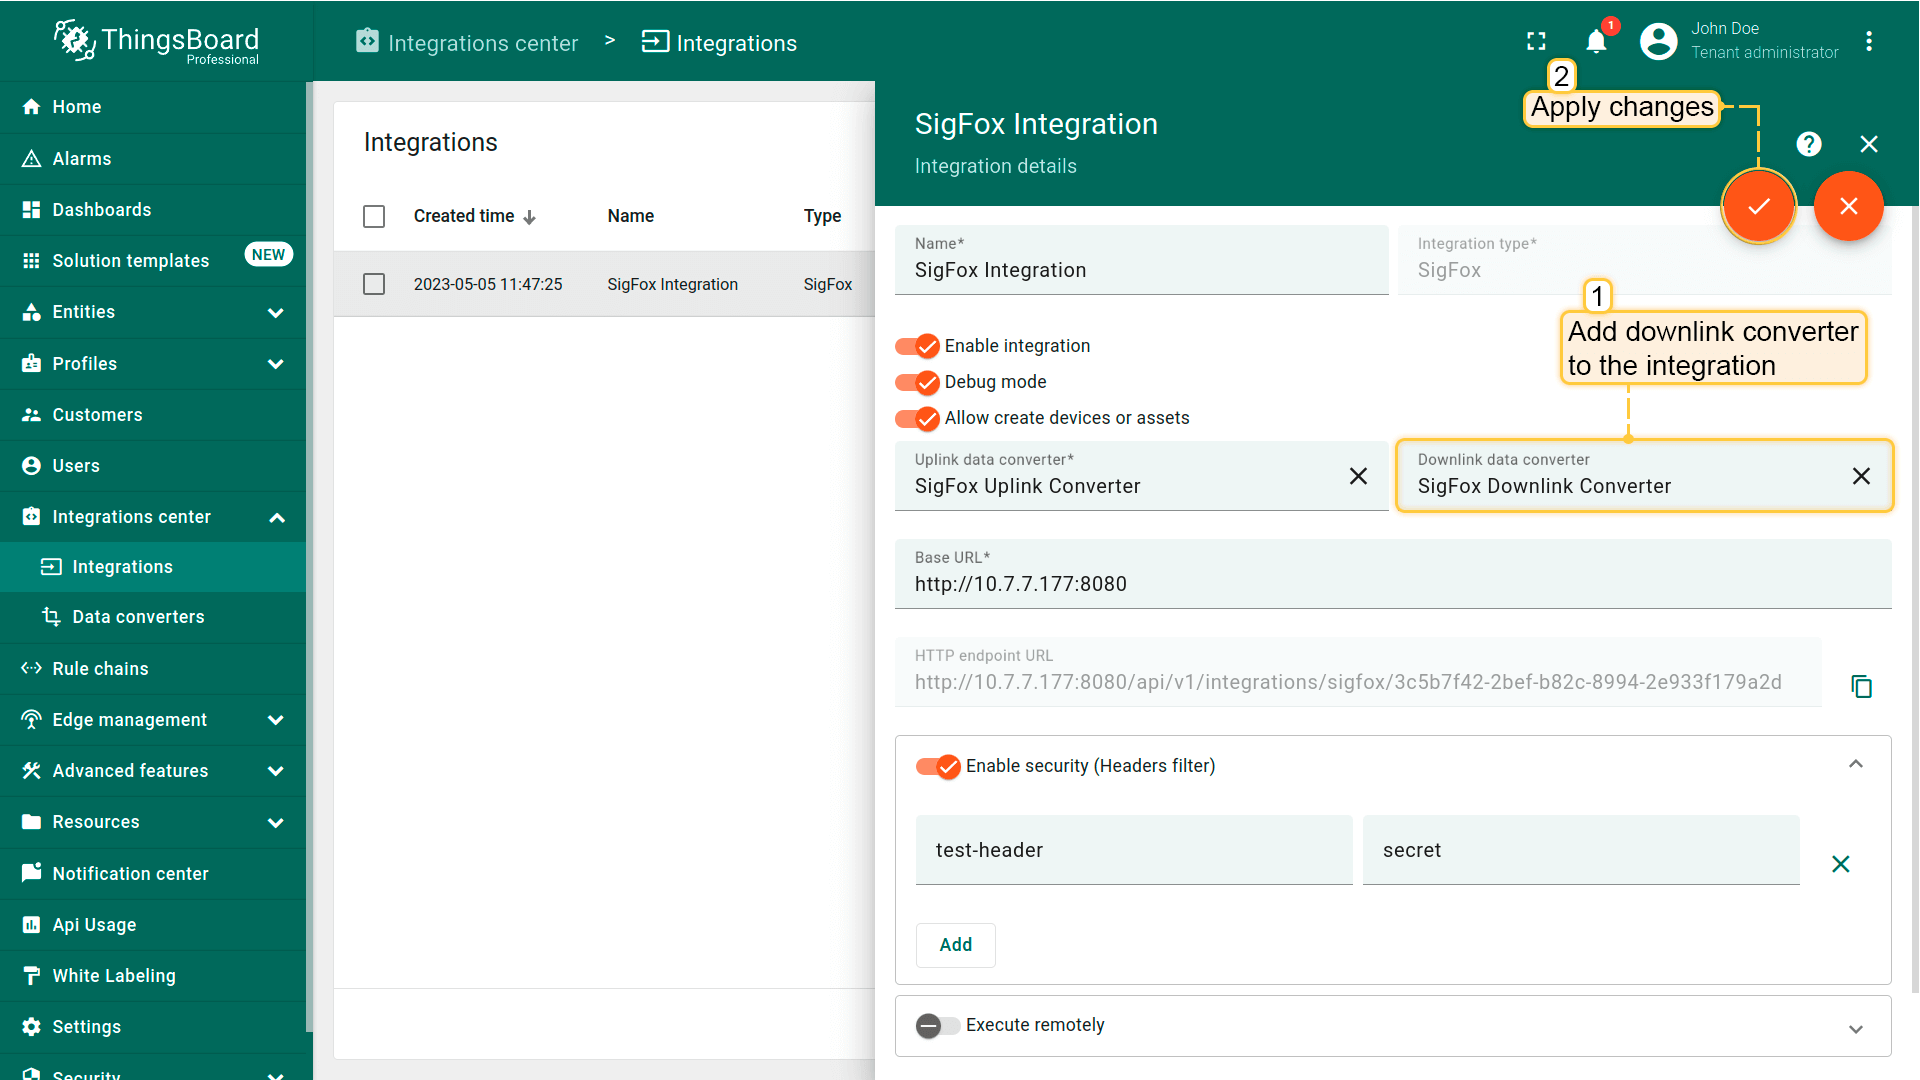Open the three-dot user menu
Screen dimensions: 1920x1080
pos(1869,42)
